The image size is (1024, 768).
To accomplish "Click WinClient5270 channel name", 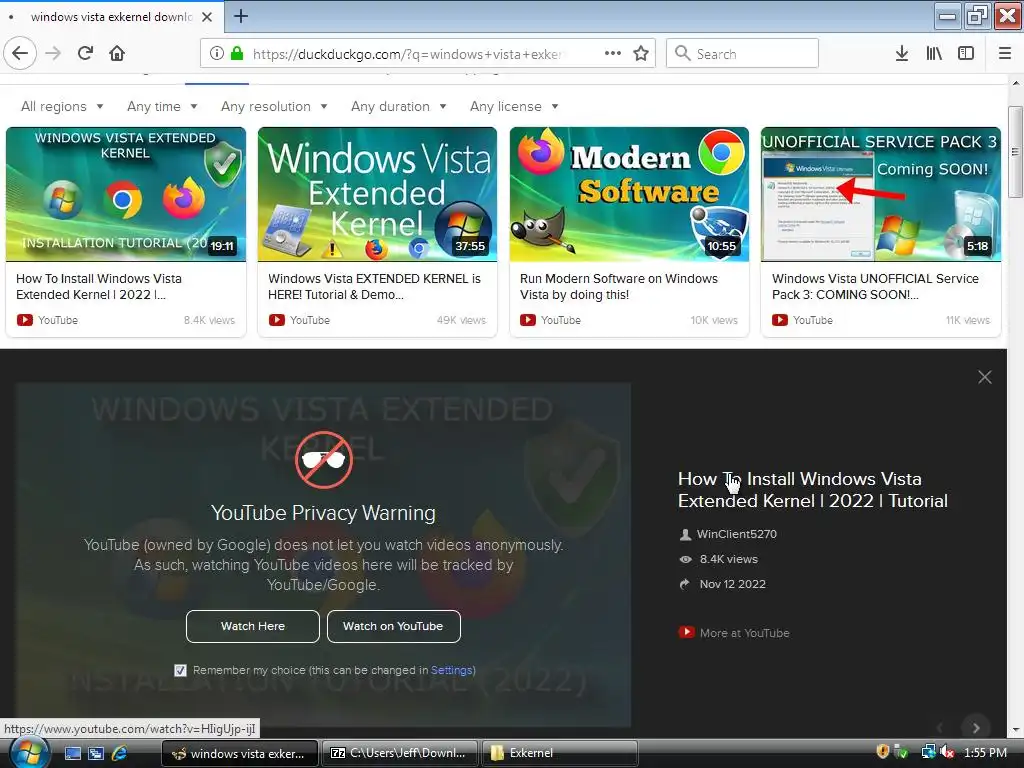I will click(737, 534).
